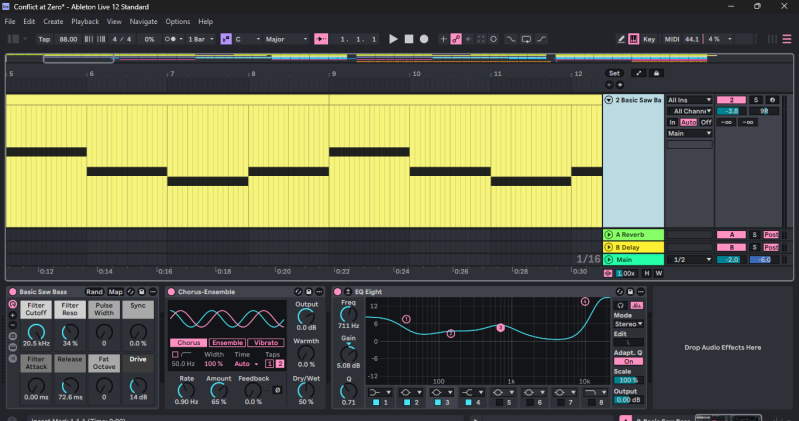Open the Playback menu

coord(85,21)
